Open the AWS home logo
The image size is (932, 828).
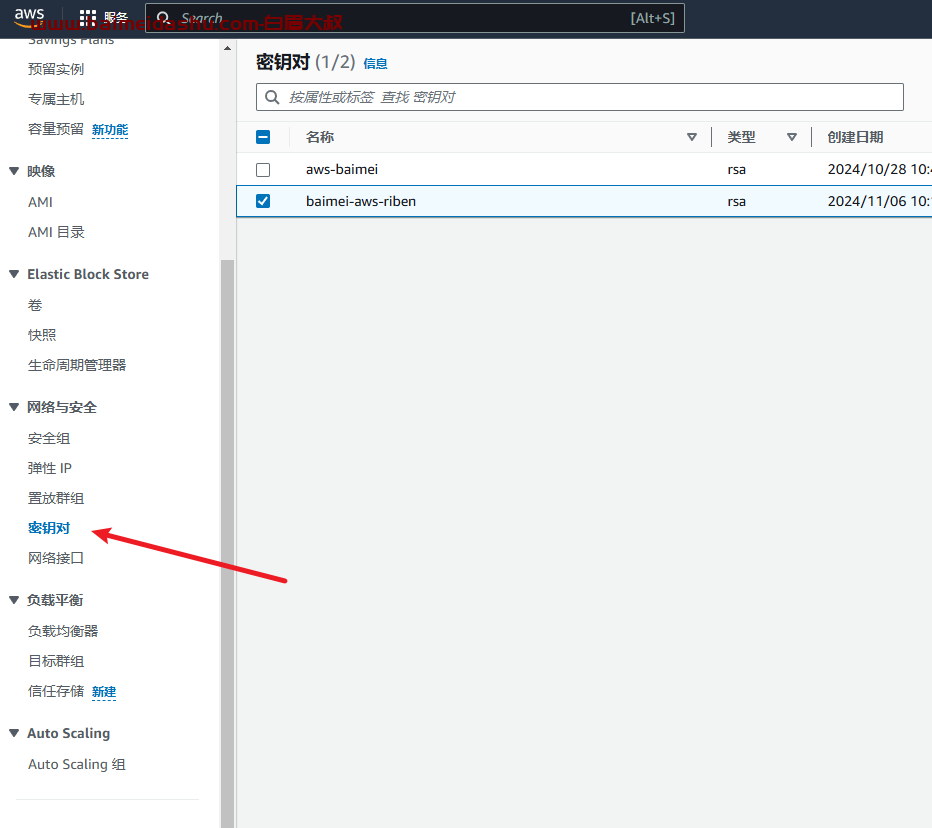click(29, 17)
